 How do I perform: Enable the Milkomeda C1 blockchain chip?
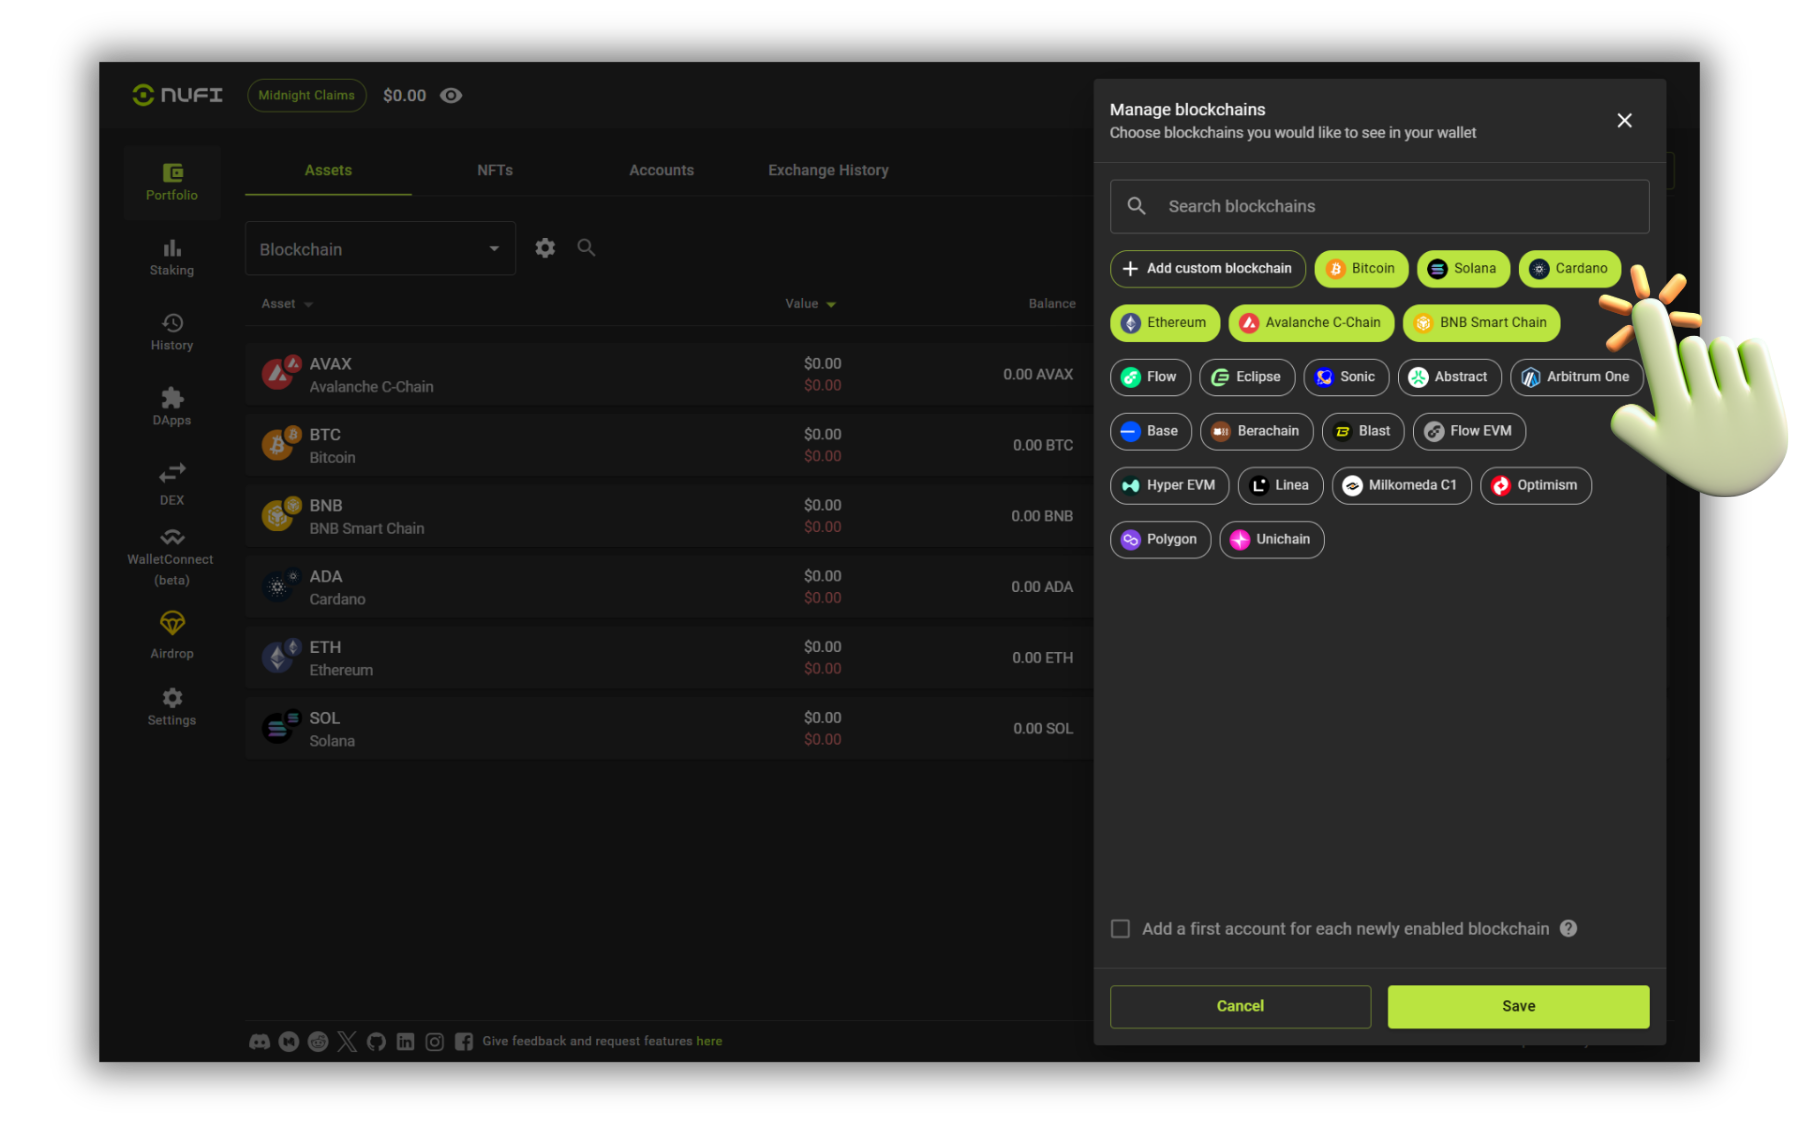pos(1401,485)
